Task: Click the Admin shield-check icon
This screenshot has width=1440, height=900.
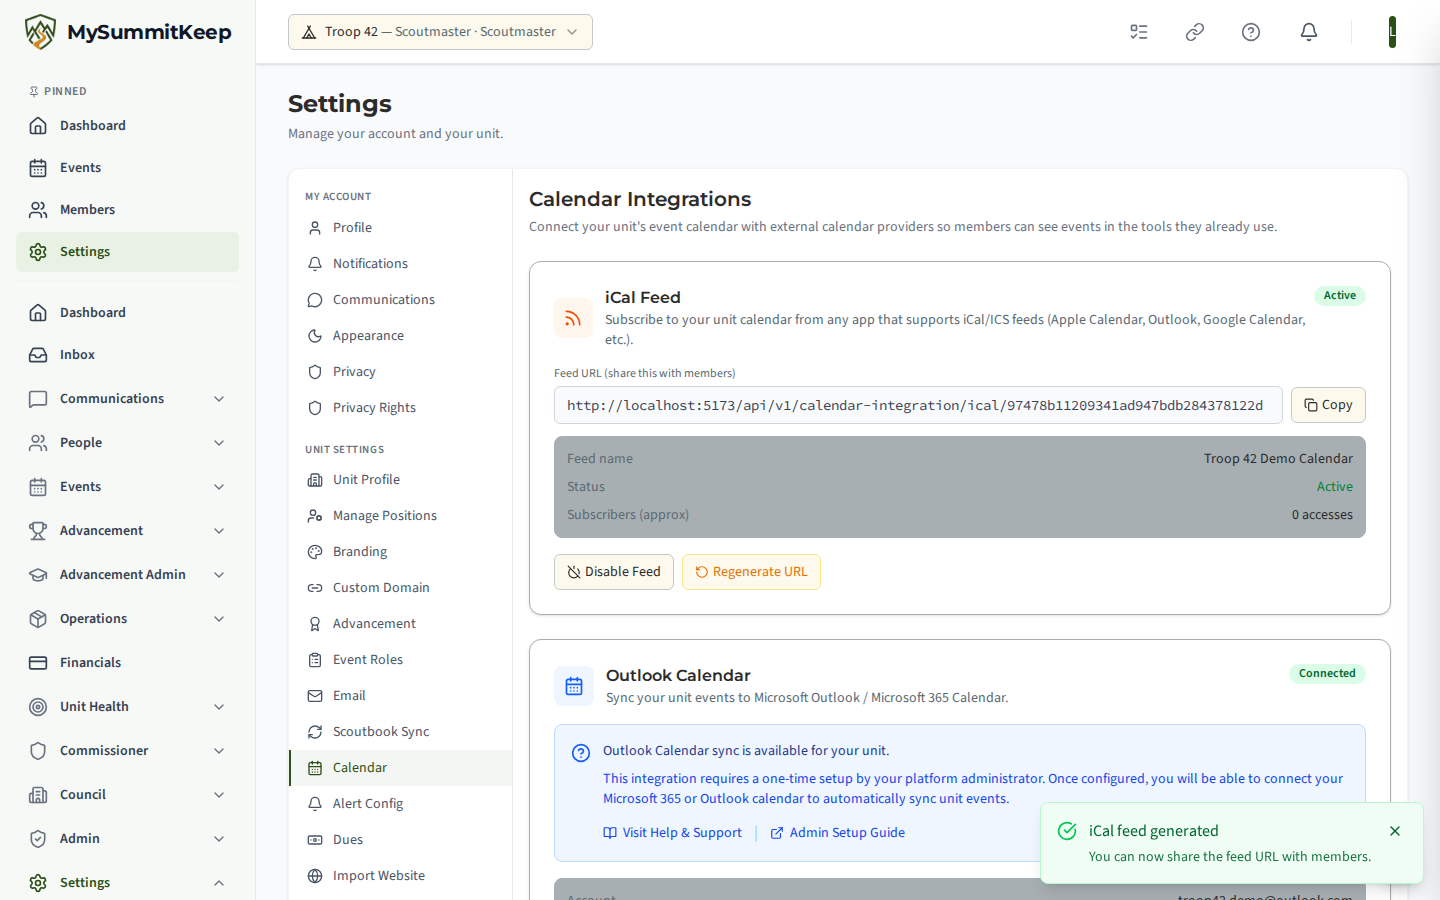Action: coord(38,839)
